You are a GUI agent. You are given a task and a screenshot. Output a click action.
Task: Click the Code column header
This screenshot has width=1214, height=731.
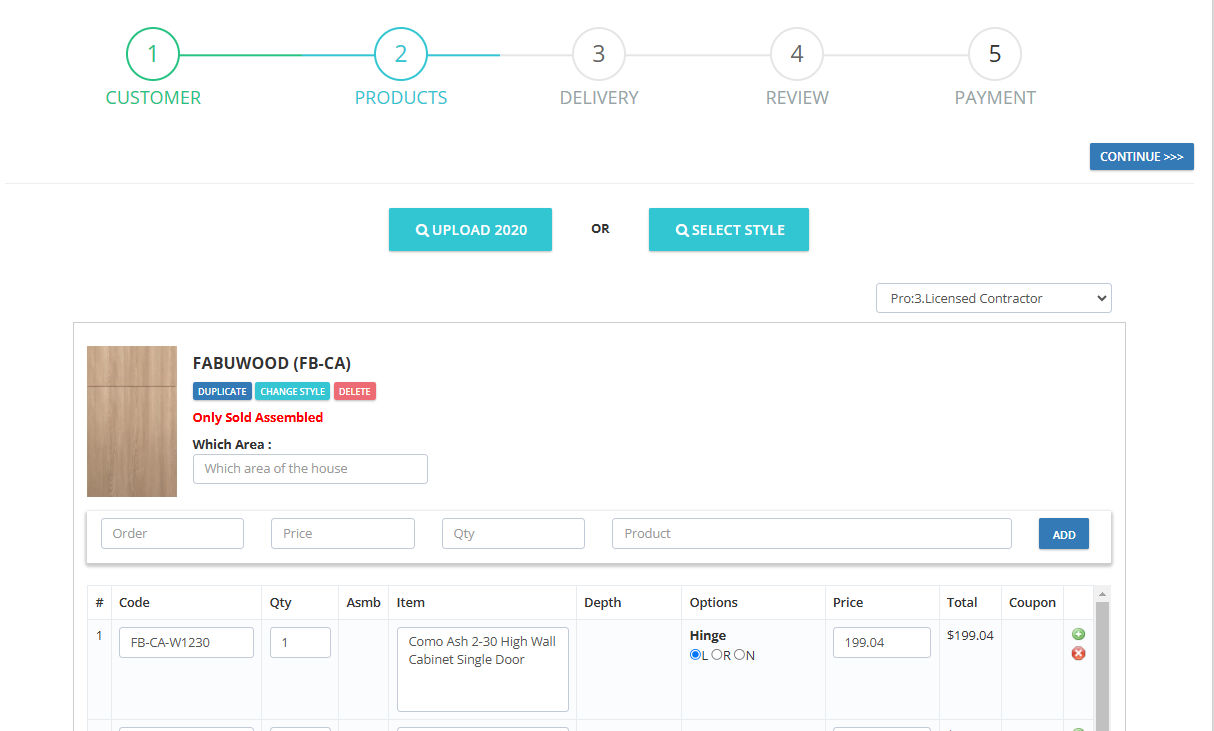(x=134, y=602)
